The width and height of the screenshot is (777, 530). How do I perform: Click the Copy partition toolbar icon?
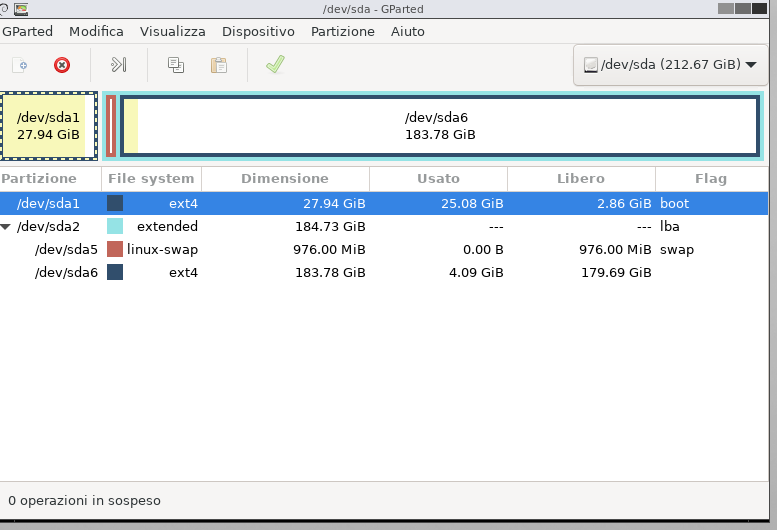click(x=176, y=65)
